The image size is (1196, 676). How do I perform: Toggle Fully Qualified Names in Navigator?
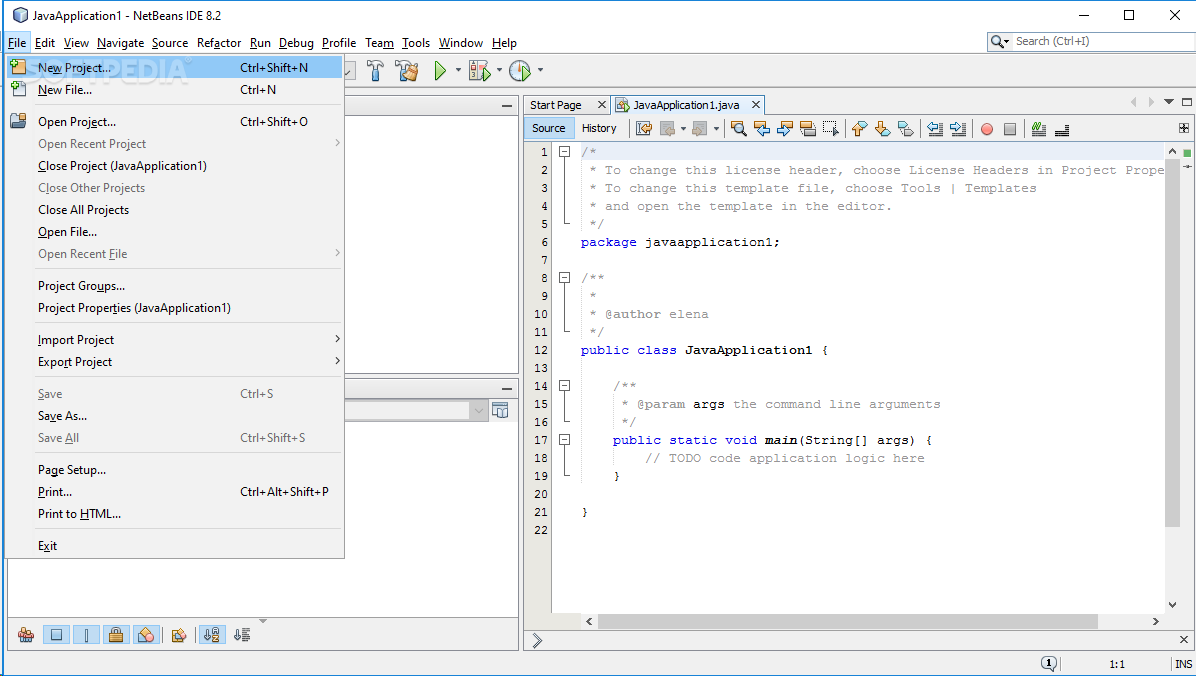[179, 635]
